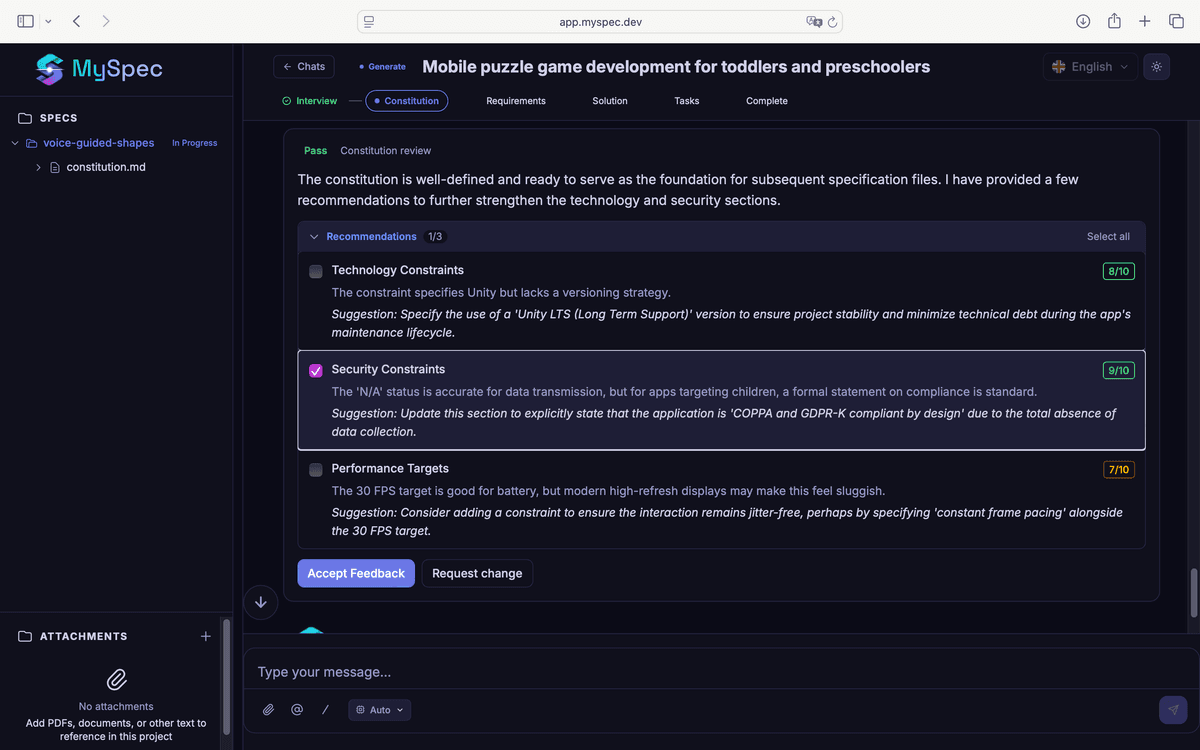Click the send message arrow button
1200x750 pixels.
pyautogui.click(x=1173, y=710)
